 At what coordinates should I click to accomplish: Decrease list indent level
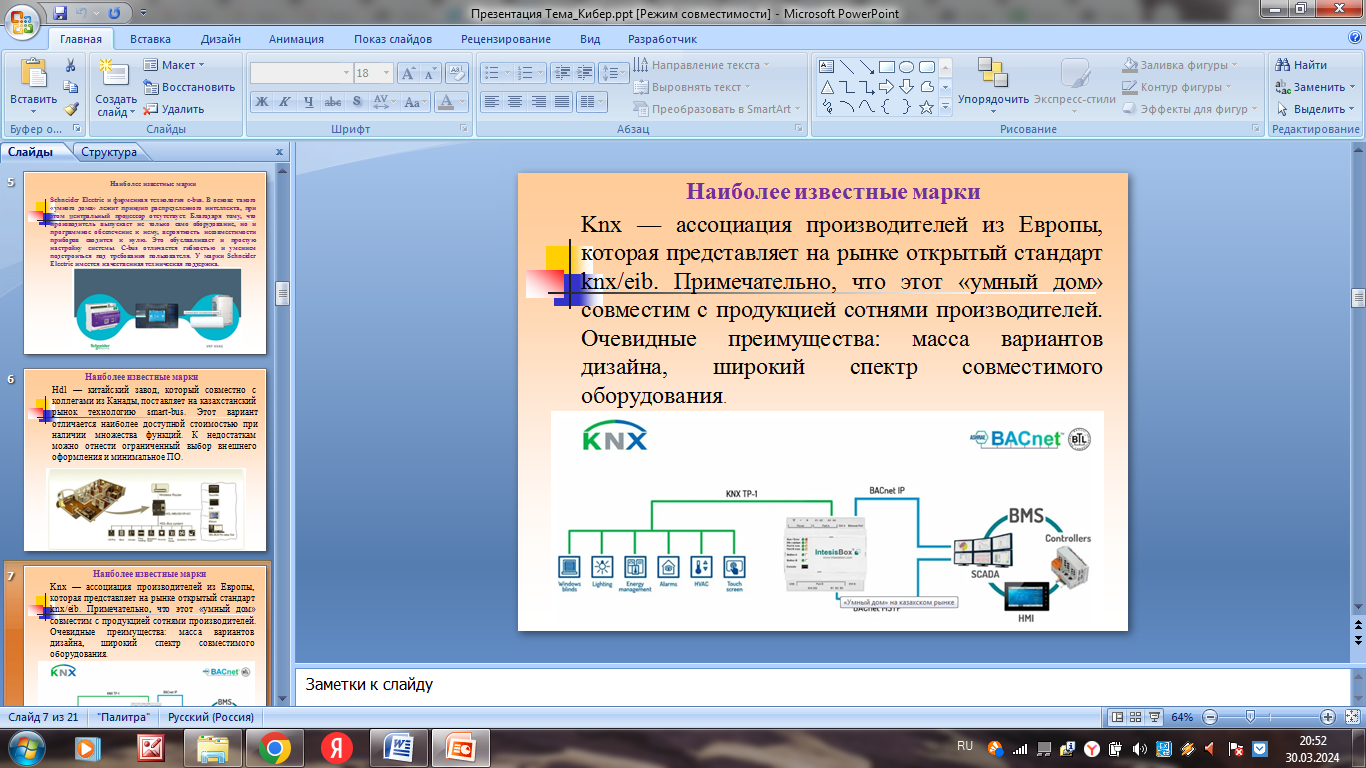point(560,73)
